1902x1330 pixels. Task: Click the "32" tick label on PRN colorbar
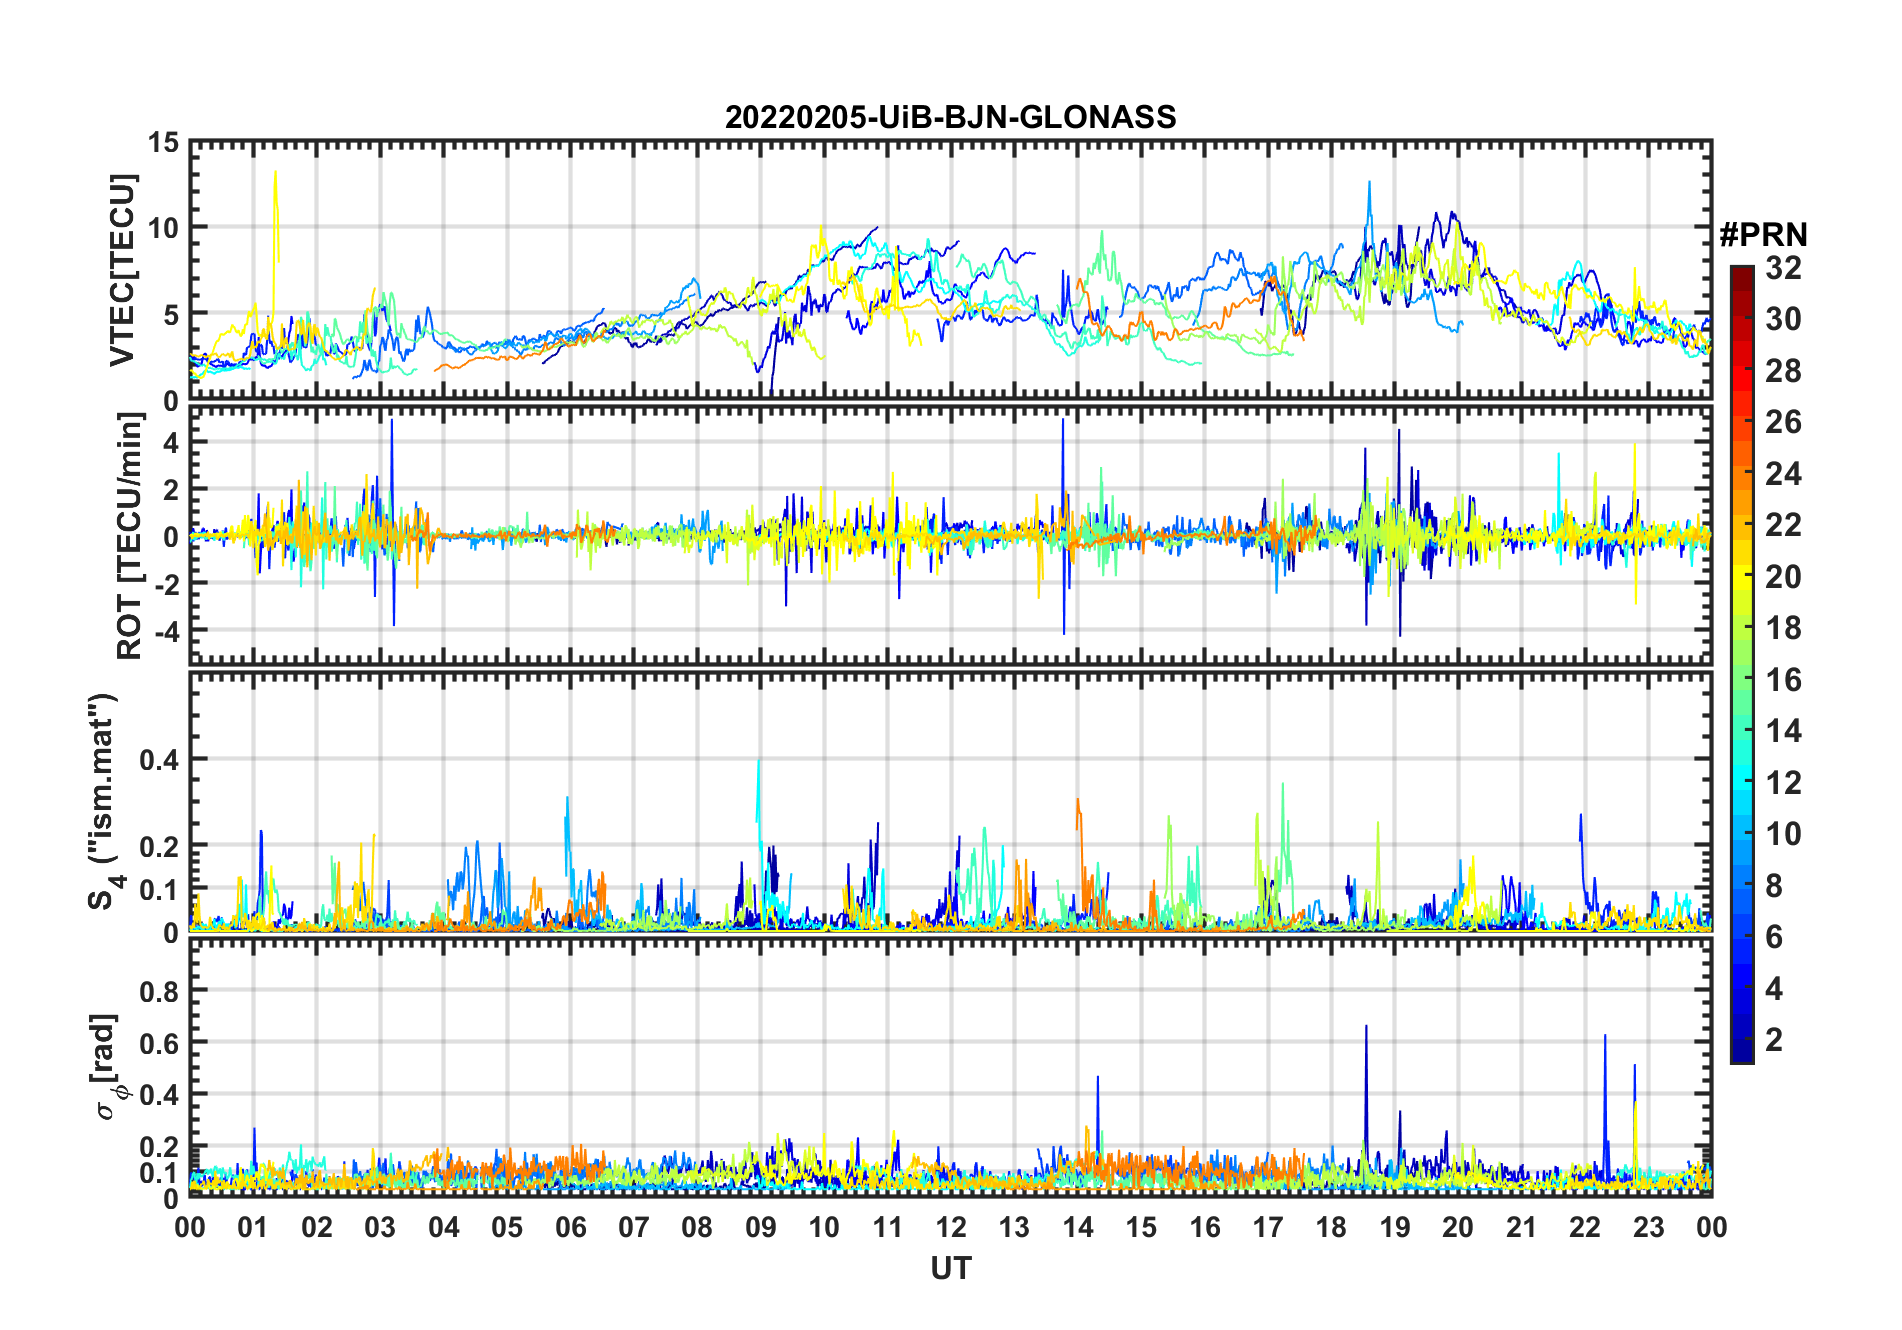coord(1783,268)
